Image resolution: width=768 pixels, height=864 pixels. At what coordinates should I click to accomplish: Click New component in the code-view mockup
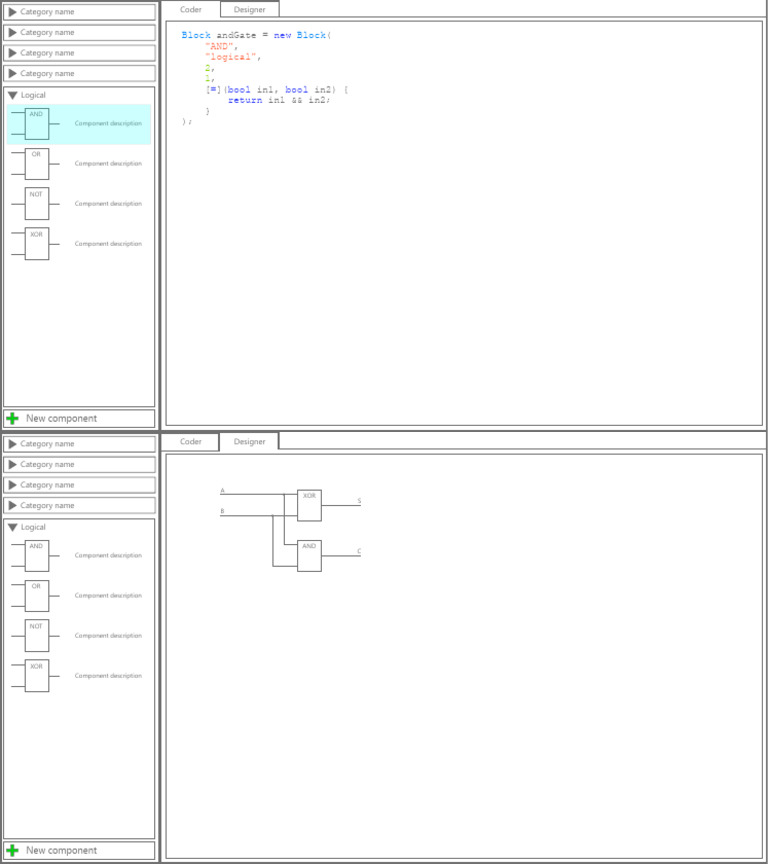79,419
